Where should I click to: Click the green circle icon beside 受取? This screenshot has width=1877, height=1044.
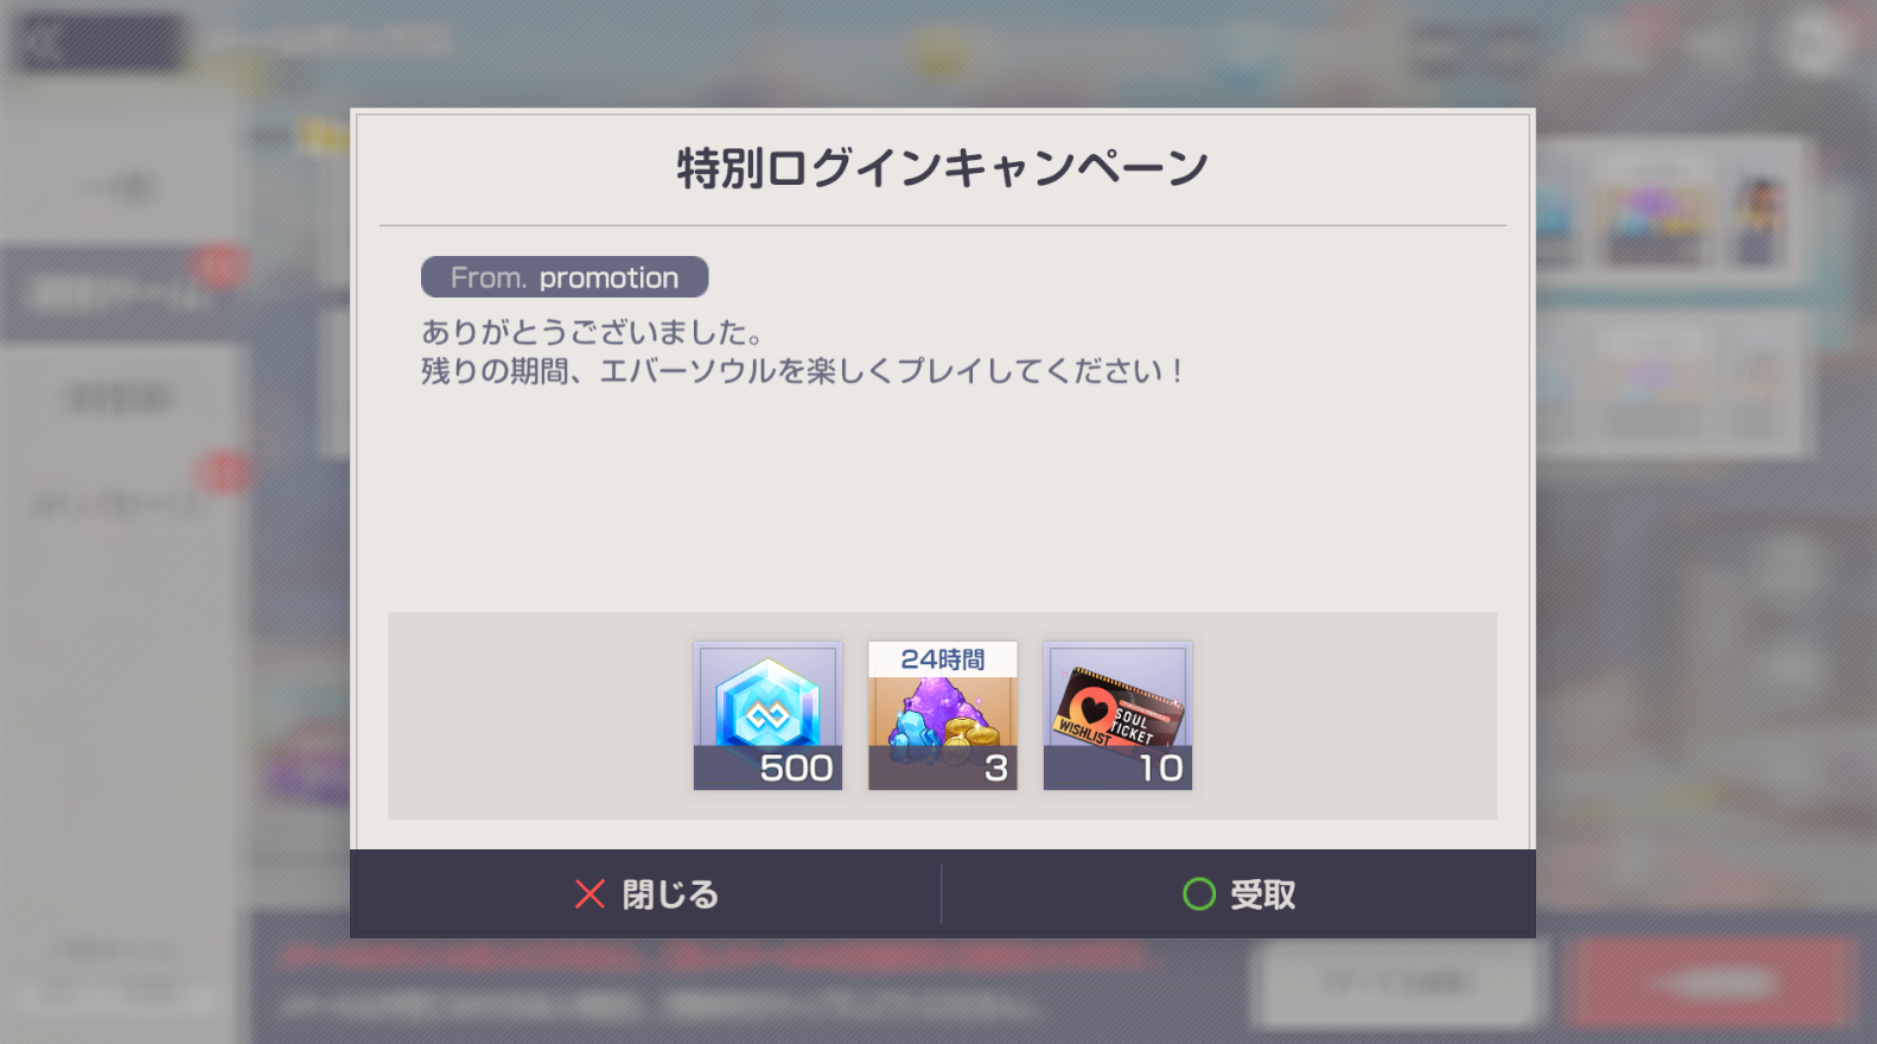(x=1199, y=894)
